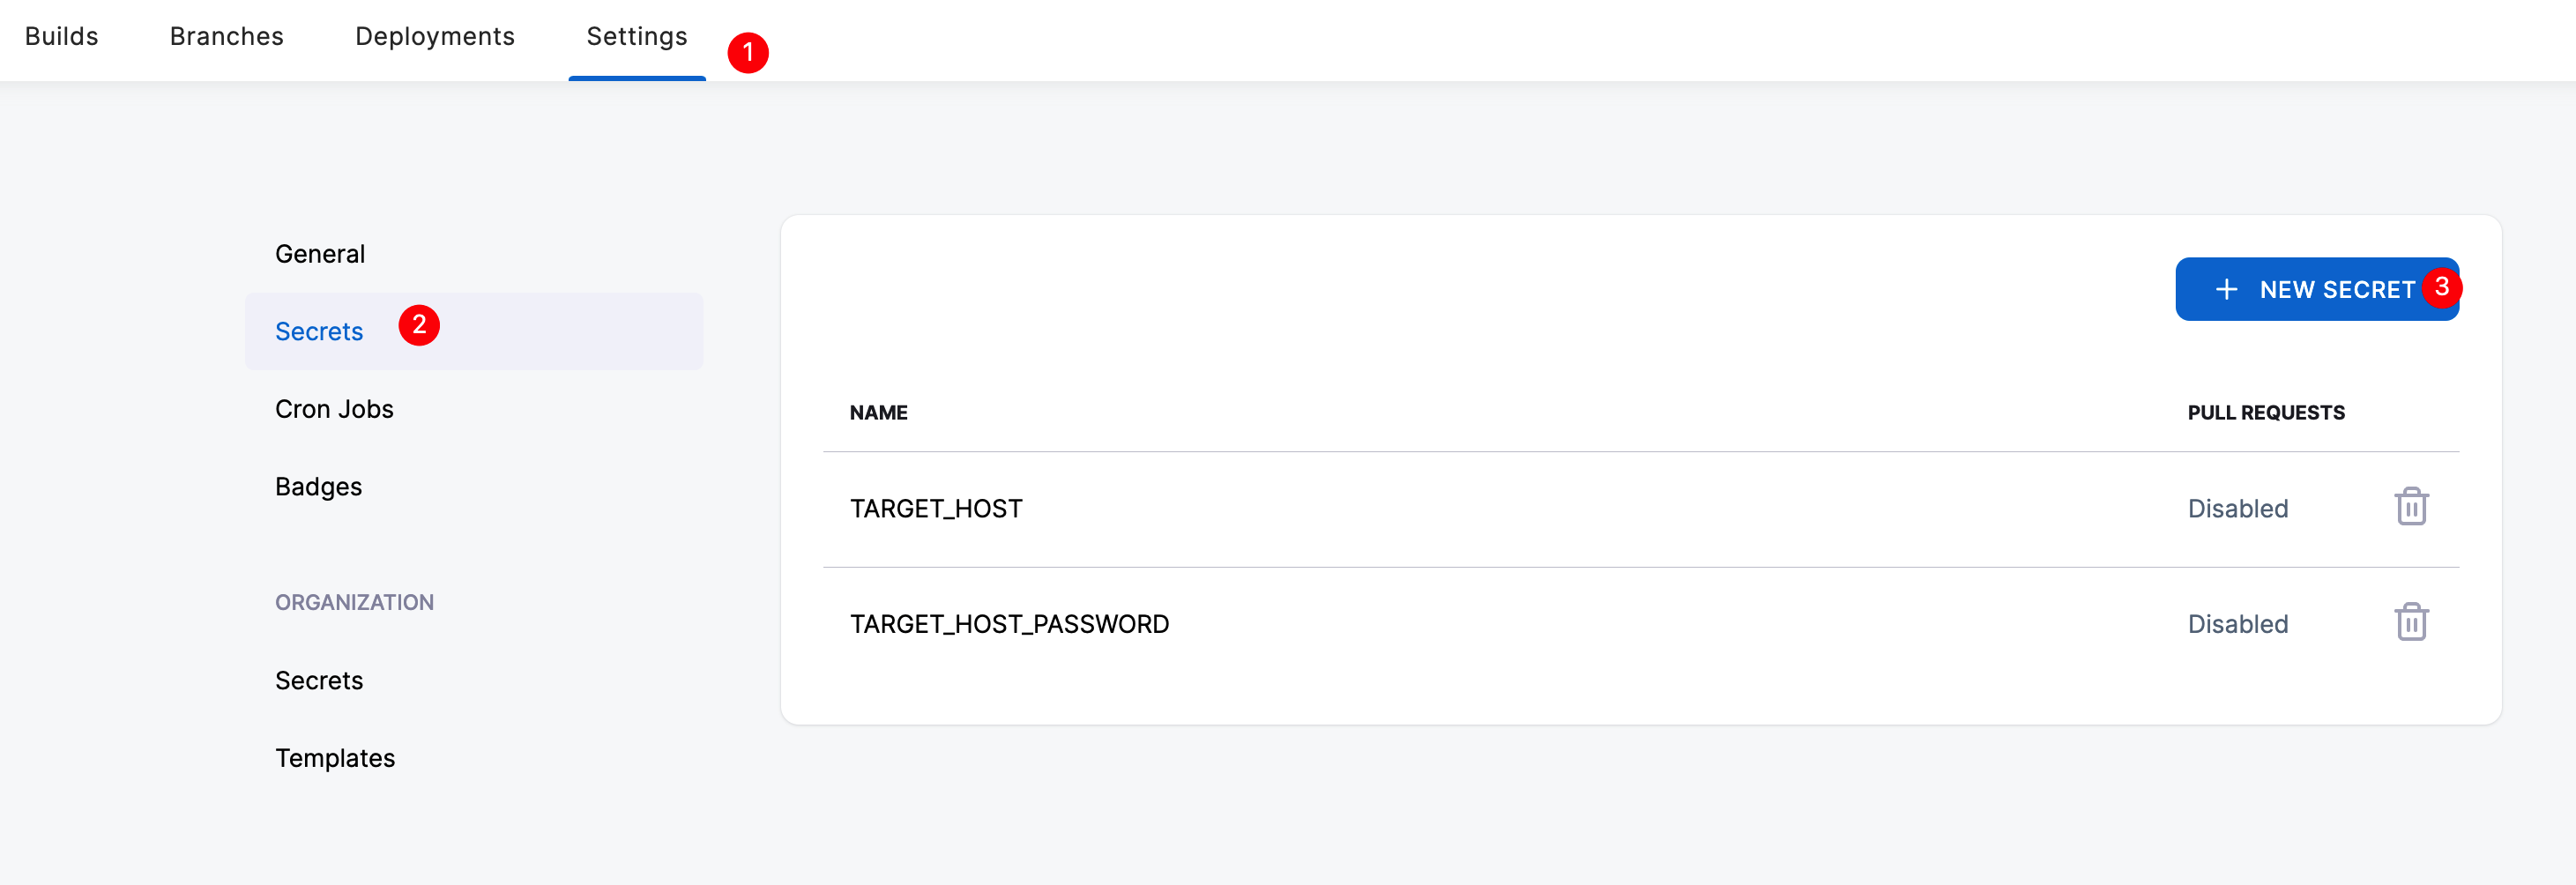The height and width of the screenshot is (885, 2576).
Task: Select the highlighted Secrets sidebar item
Action: pyautogui.click(x=319, y=332)
